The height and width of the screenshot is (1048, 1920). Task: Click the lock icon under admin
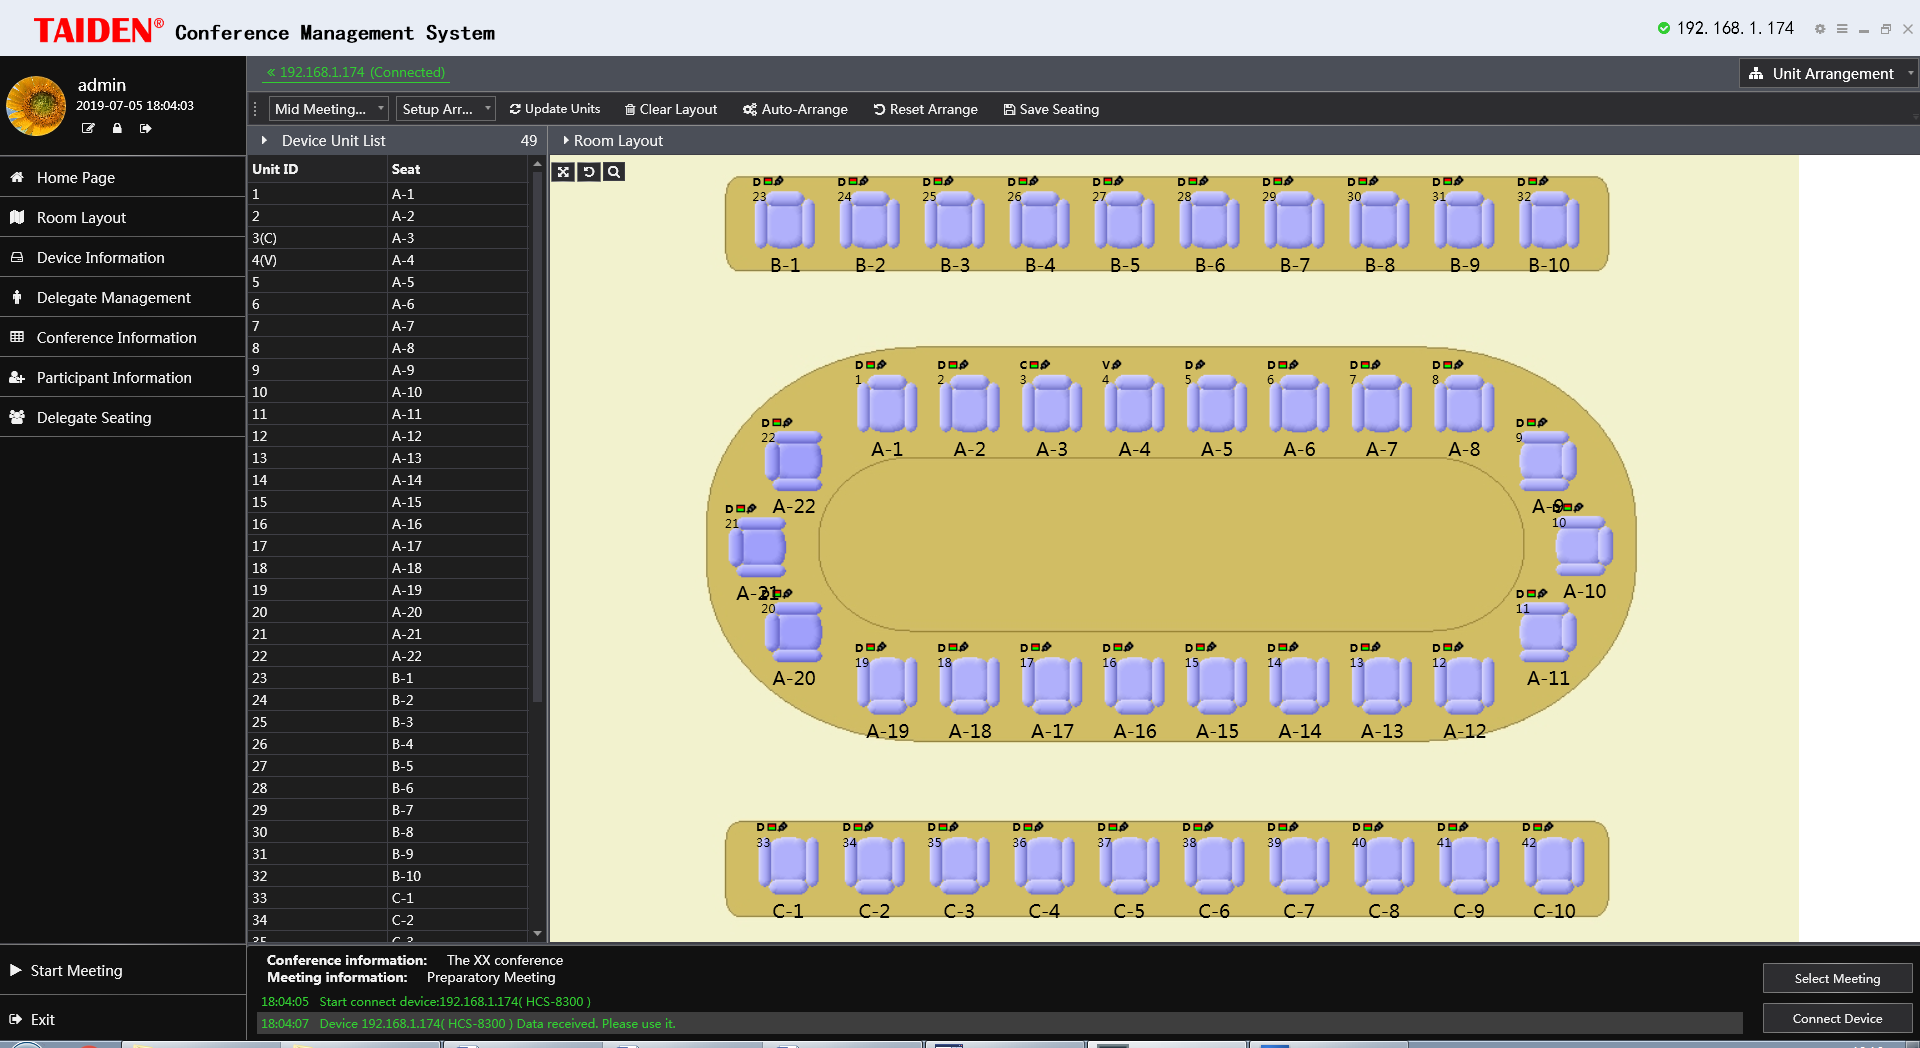tap(117, 128)
